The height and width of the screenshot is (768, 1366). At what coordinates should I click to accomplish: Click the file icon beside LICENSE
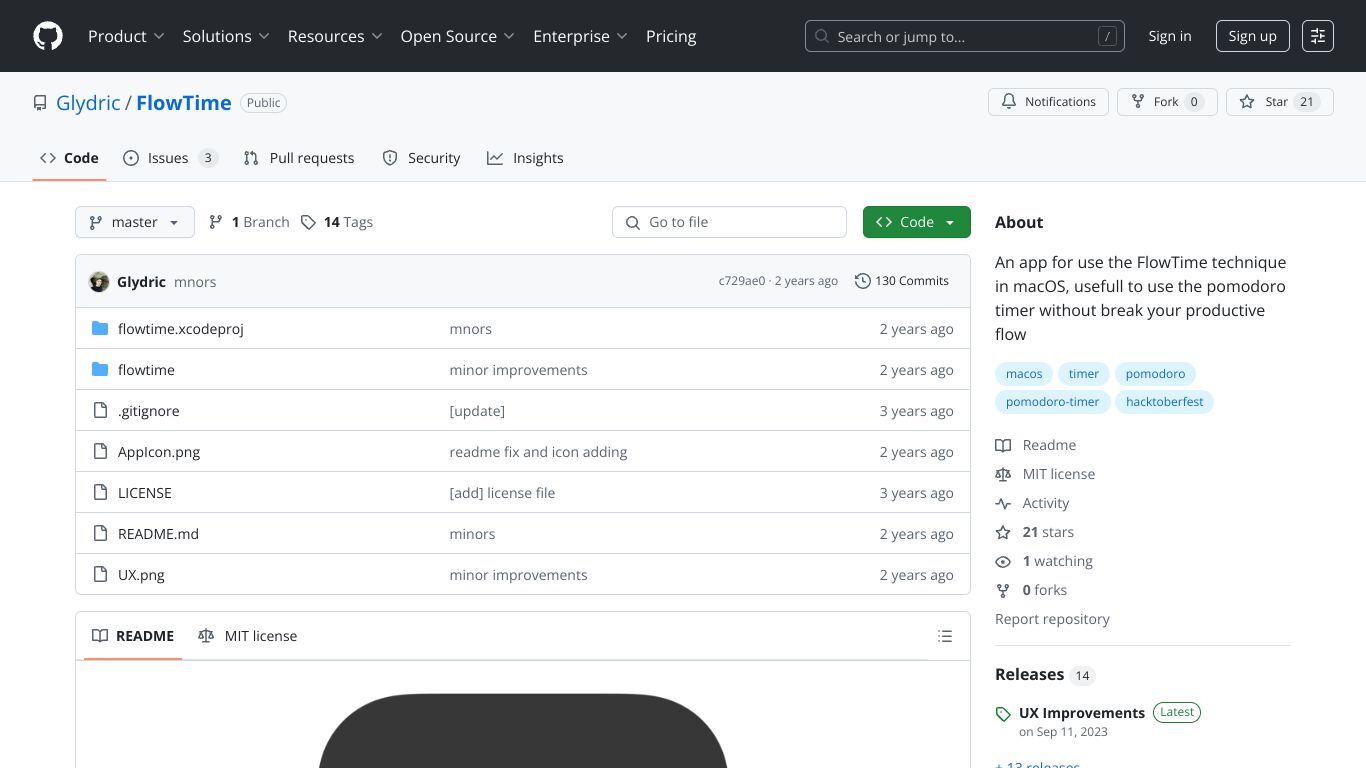click(100, 493)
